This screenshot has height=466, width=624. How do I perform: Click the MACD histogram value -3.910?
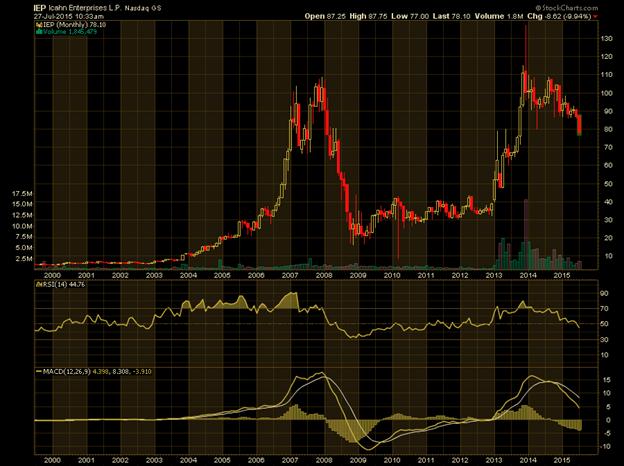pos(141,372)
